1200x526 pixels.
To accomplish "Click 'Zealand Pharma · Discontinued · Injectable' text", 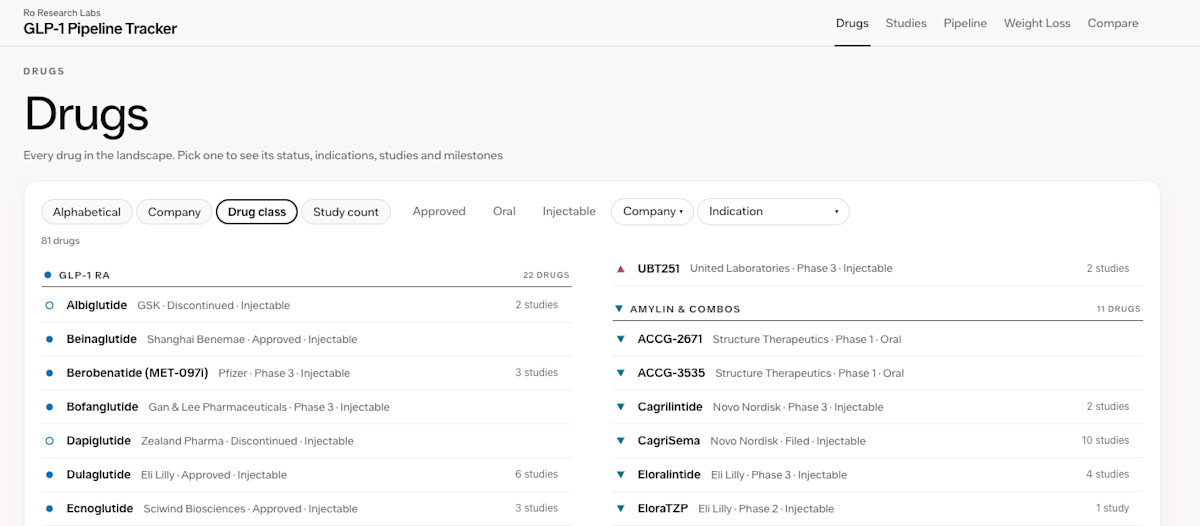I will (247, 441).
